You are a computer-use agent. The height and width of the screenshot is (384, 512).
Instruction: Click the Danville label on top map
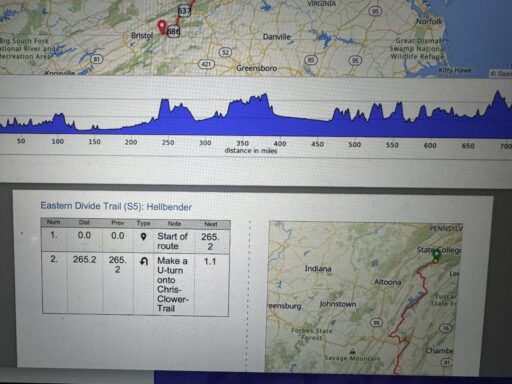tap(277, 37)
